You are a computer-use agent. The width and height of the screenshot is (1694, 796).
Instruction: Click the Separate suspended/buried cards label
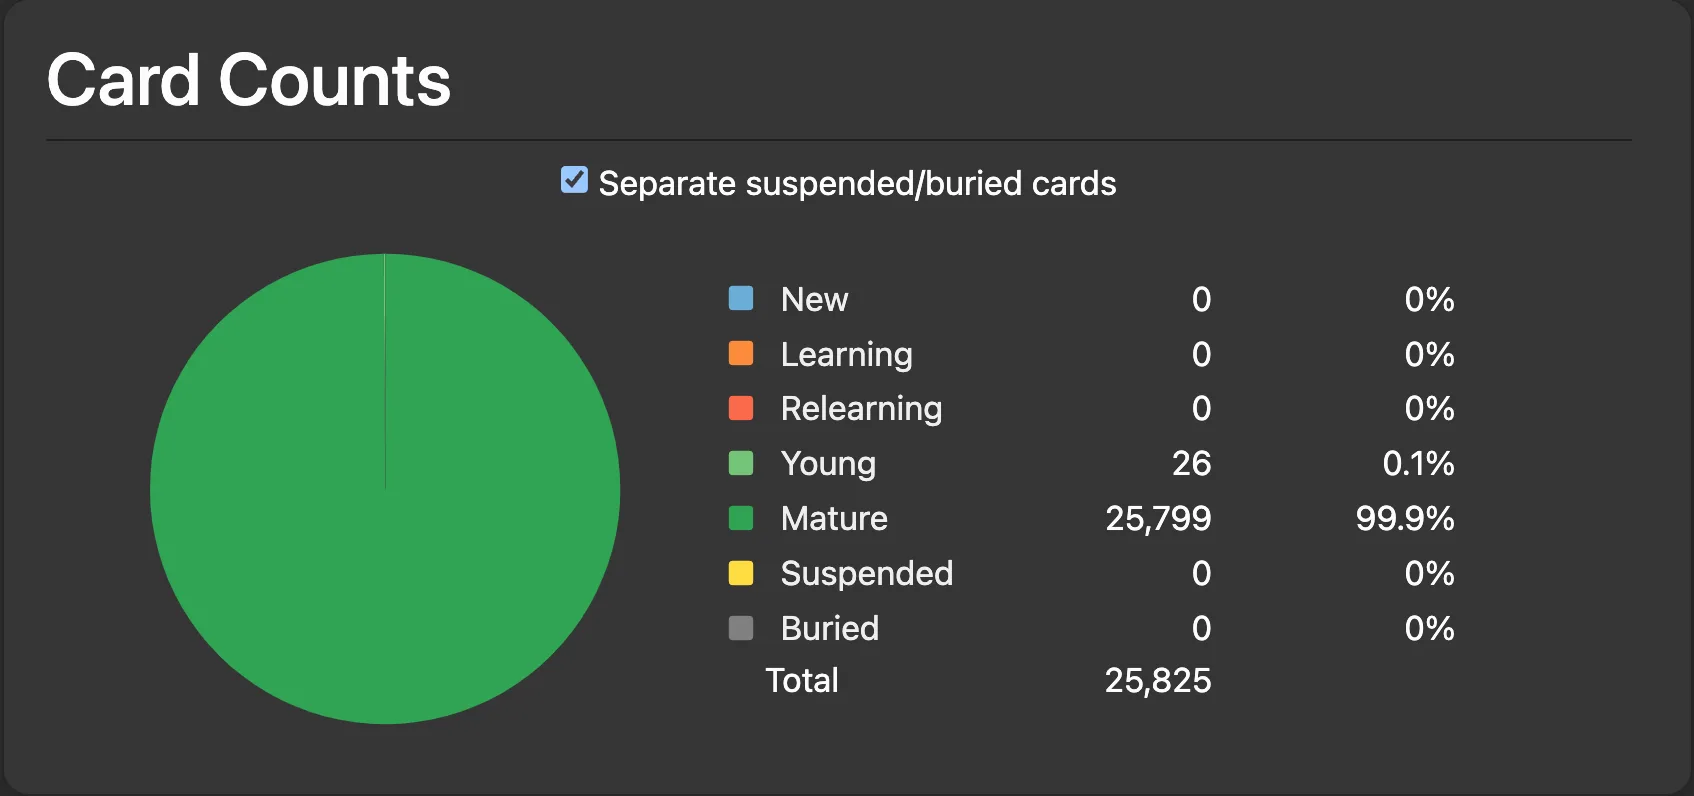[x=857, y=183]
